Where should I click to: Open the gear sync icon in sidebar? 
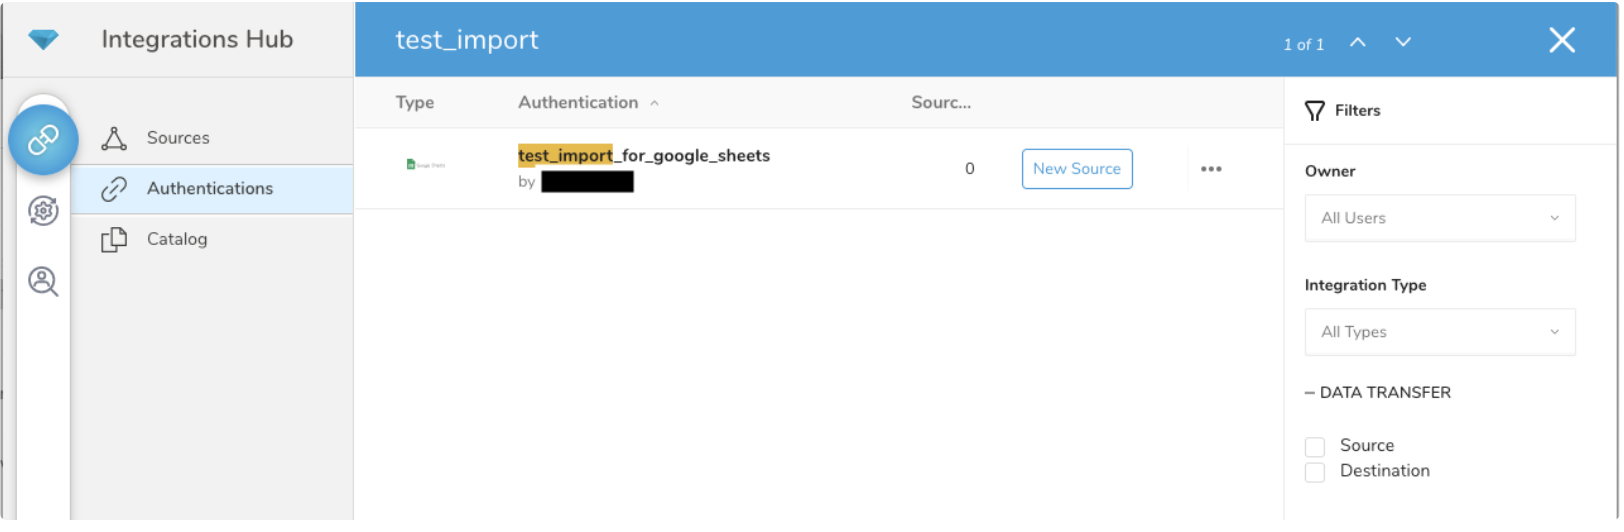(x=43, y=211)
